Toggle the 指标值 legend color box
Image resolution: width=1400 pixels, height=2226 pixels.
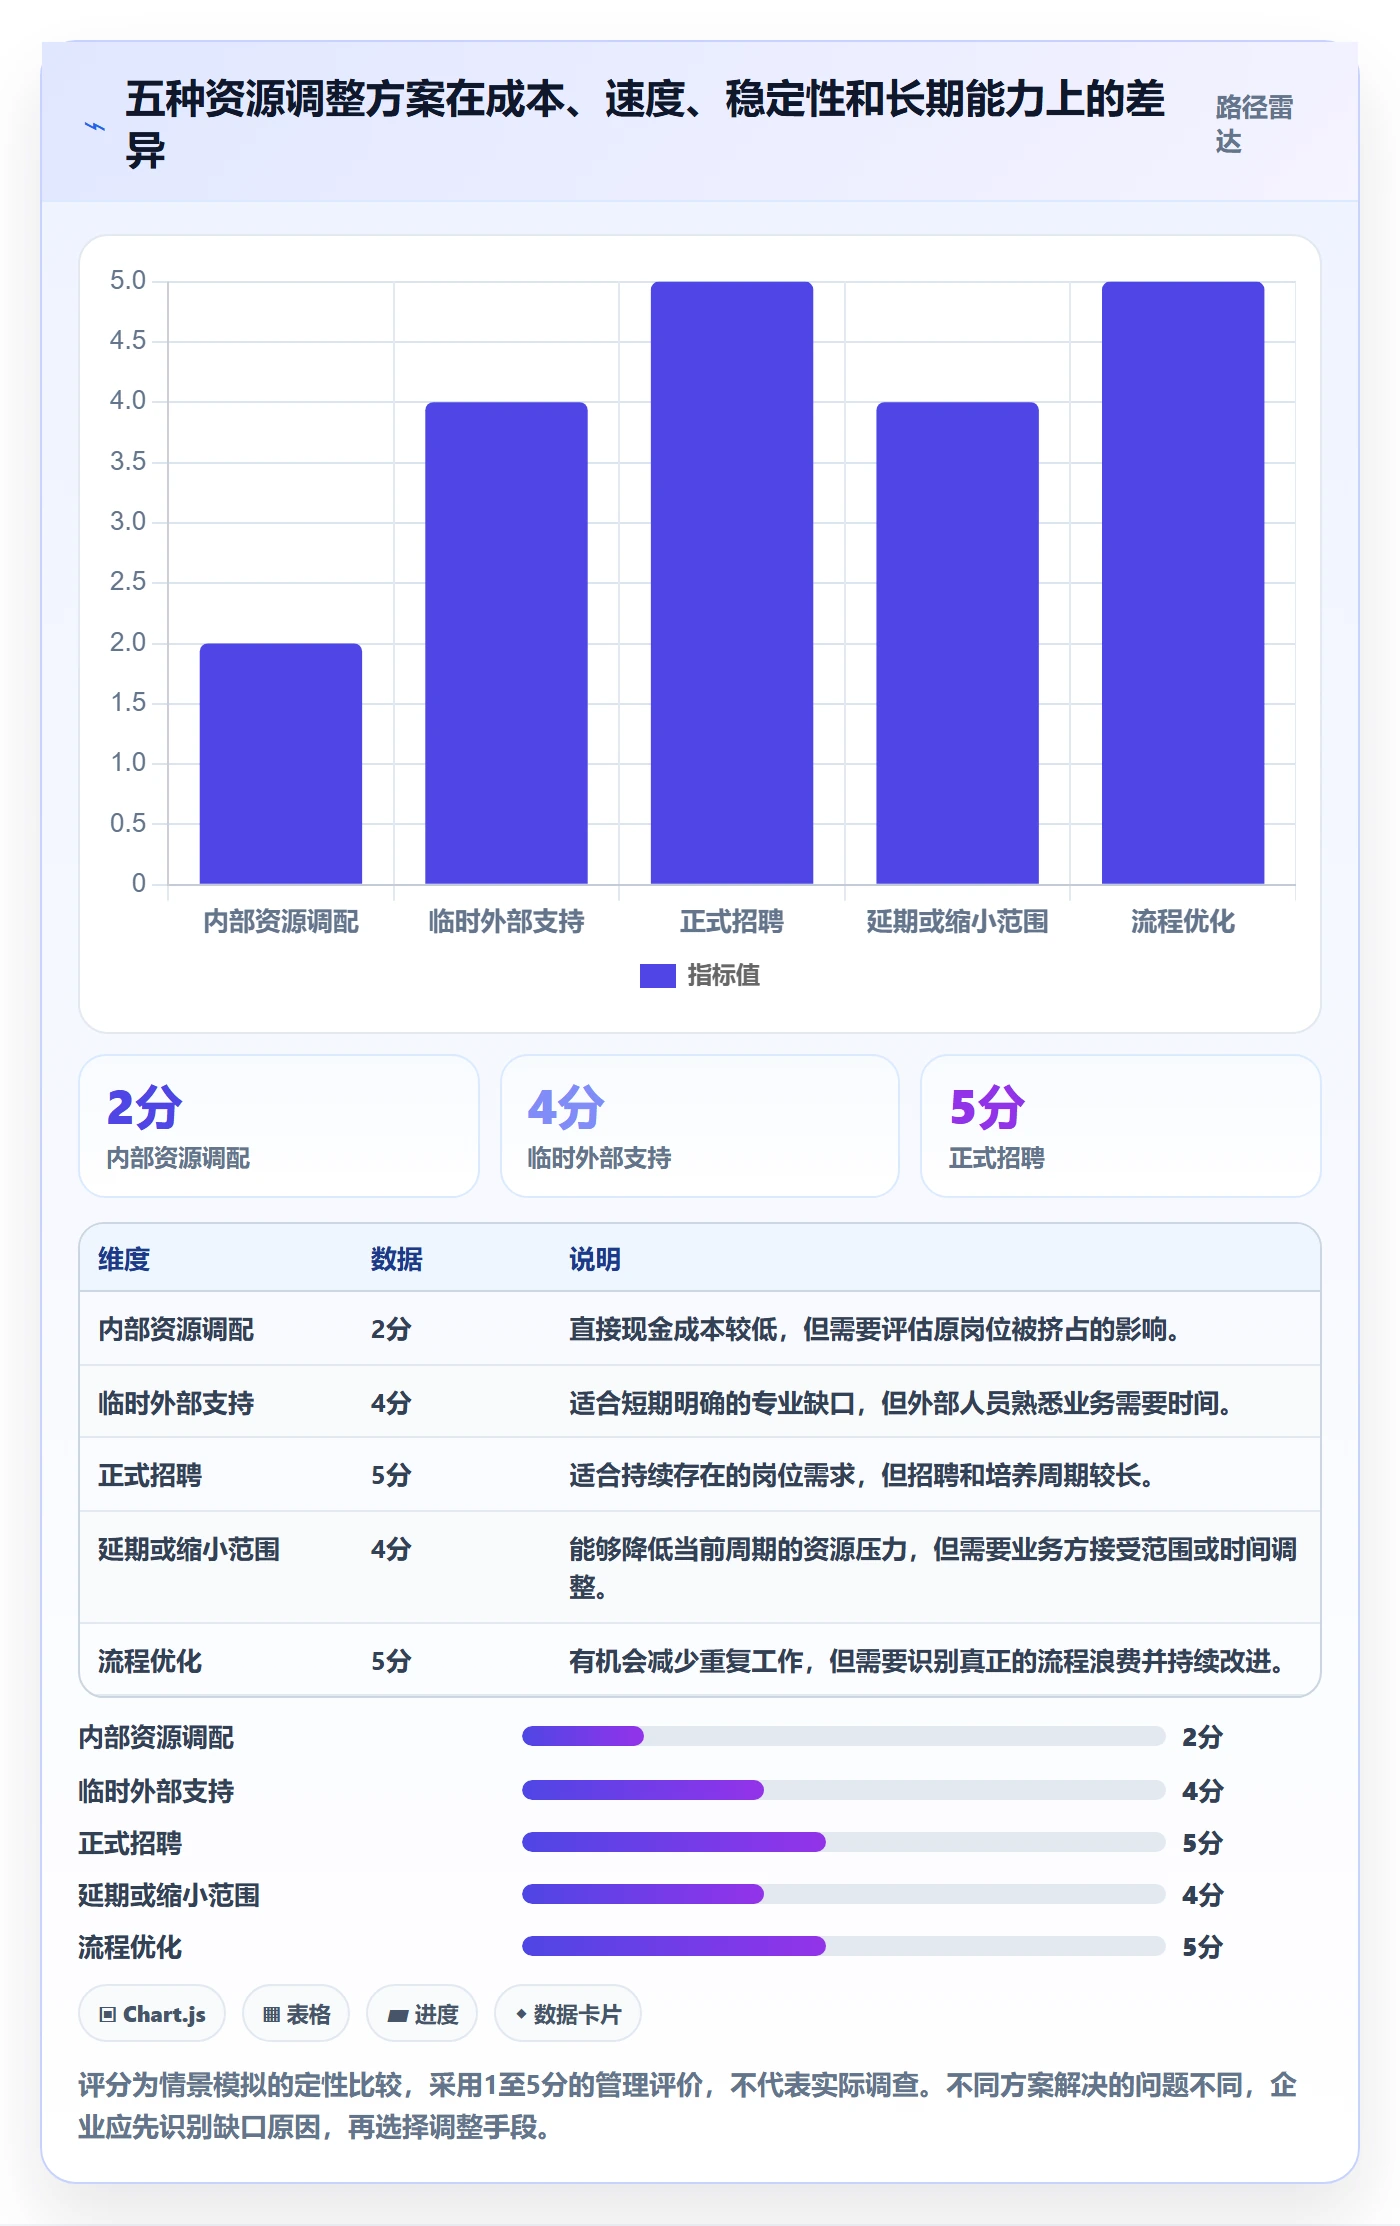pos(657,975)
